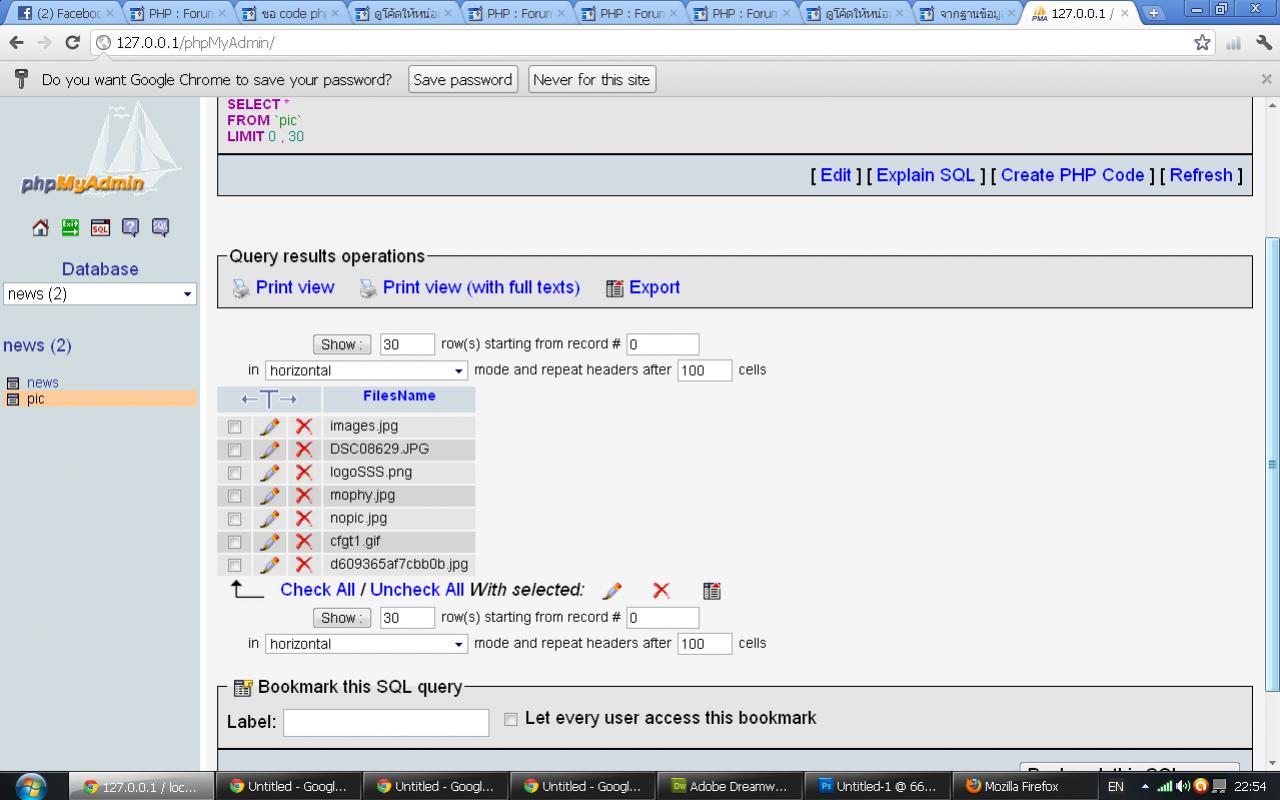Click the Explain SQL link

click(926, 175)
